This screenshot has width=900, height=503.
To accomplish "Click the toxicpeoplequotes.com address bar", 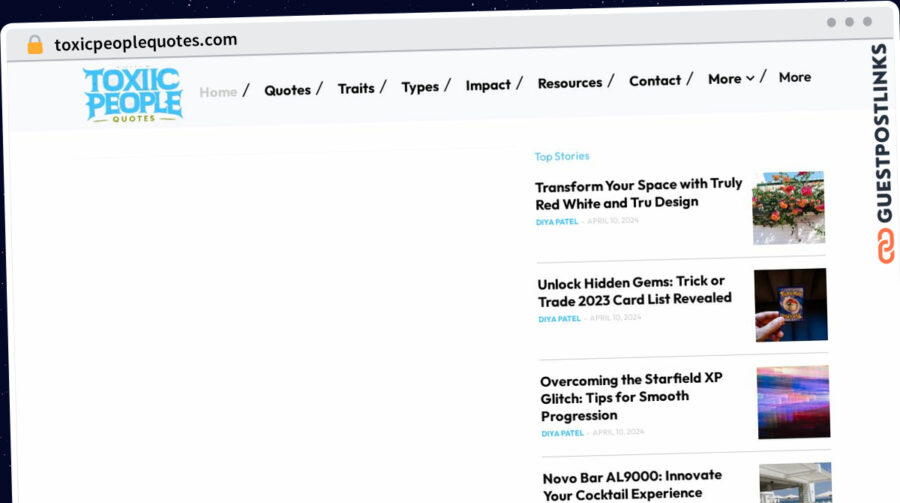I will (145, 41).
